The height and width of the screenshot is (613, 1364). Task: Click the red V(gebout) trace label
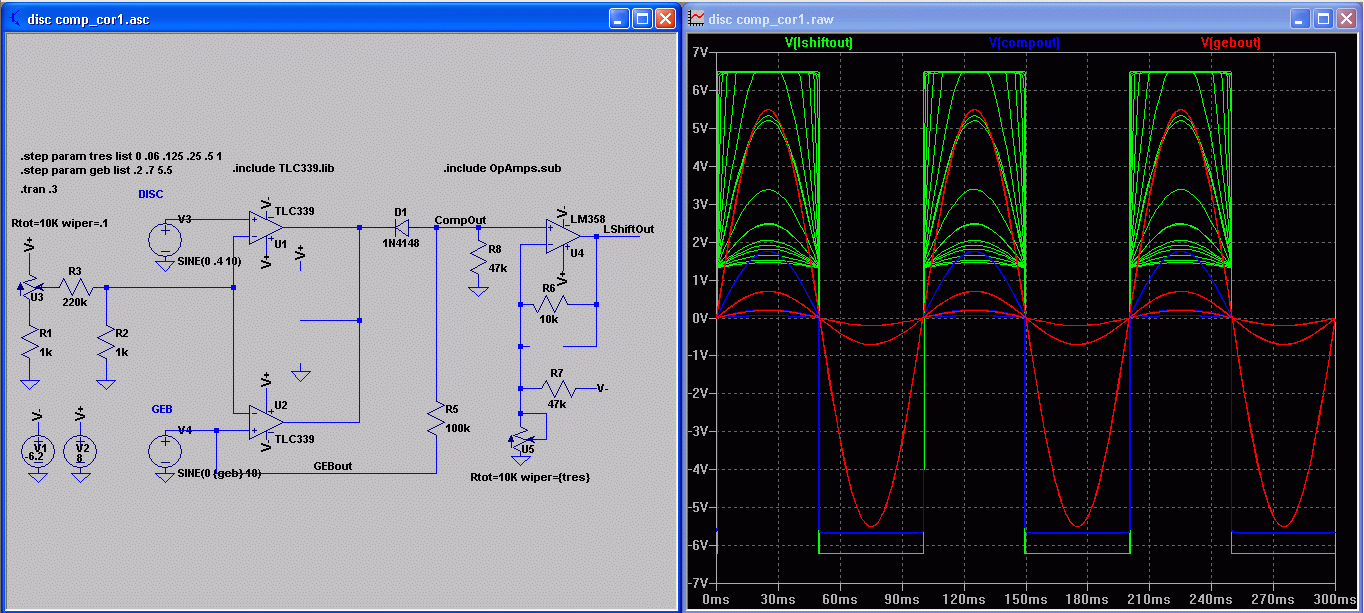[x=1230, y=43]
